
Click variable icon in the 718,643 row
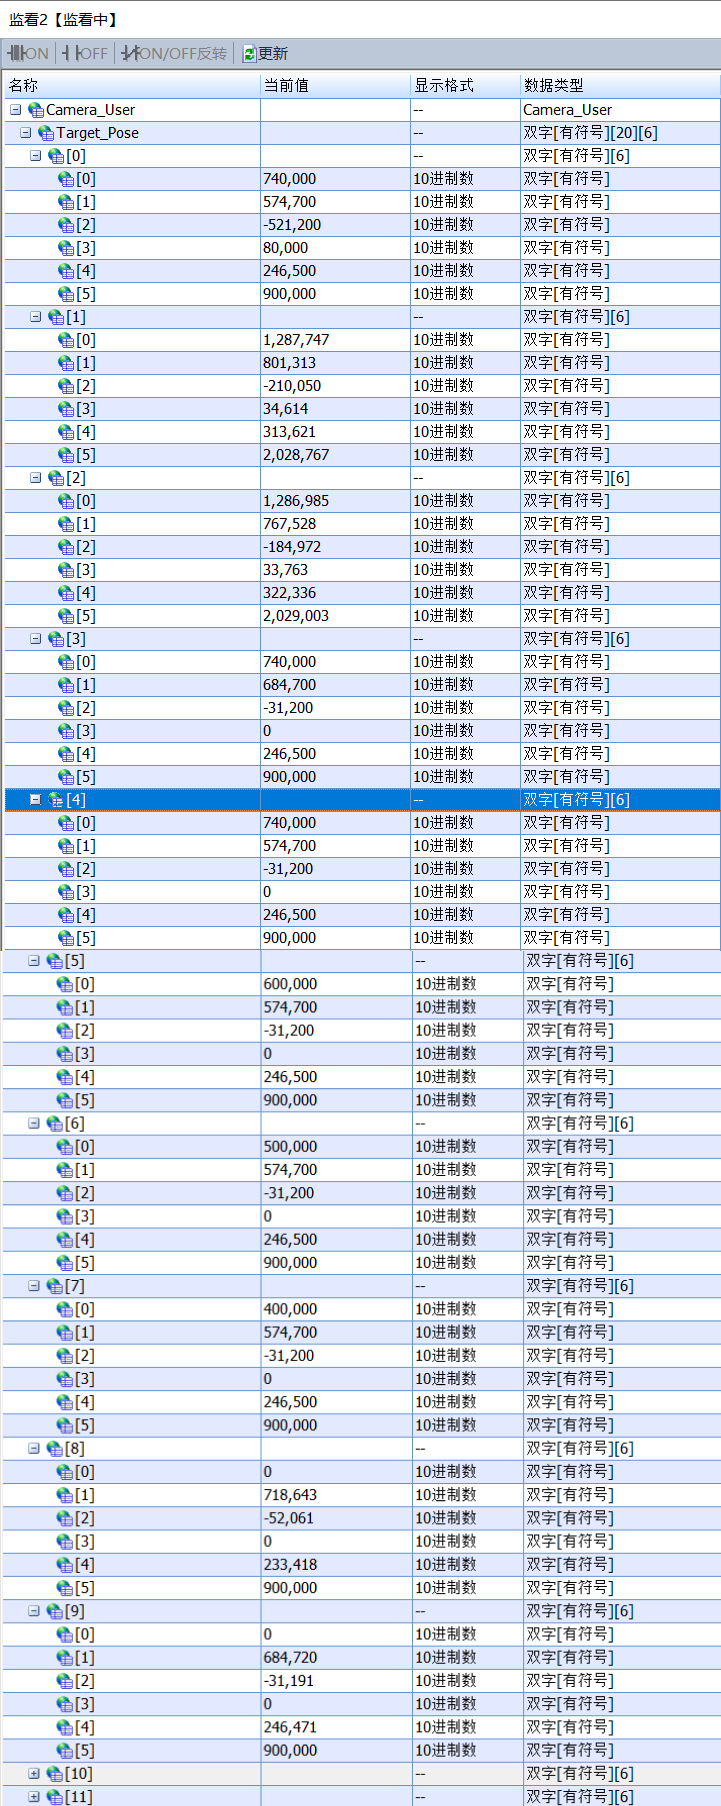65,1495
